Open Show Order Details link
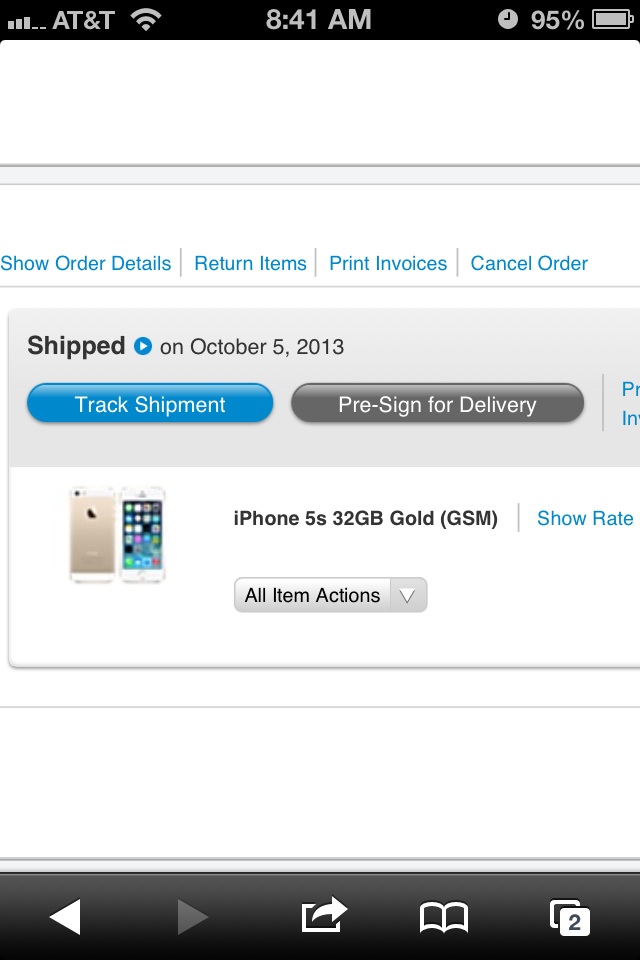This screenshot has height=960, width=640. point(86,263)
